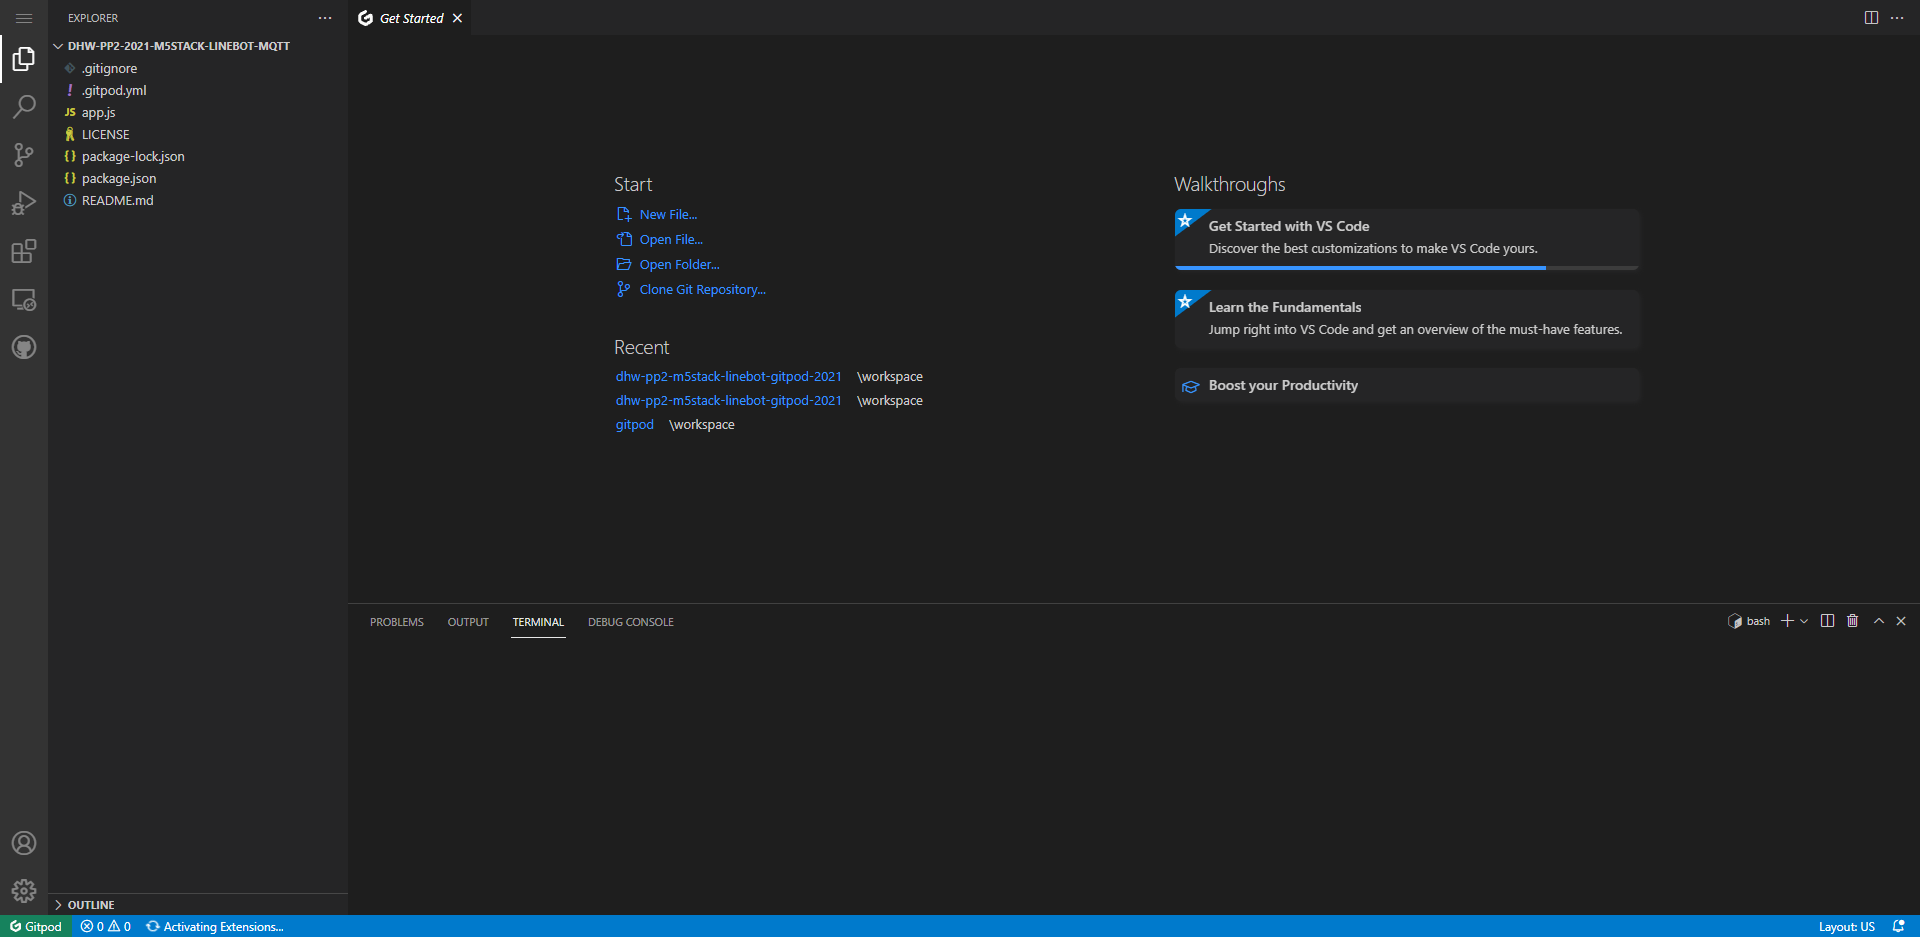
Task: Open the Explorer view in activity bar
Action: click(x=24, y=59)
